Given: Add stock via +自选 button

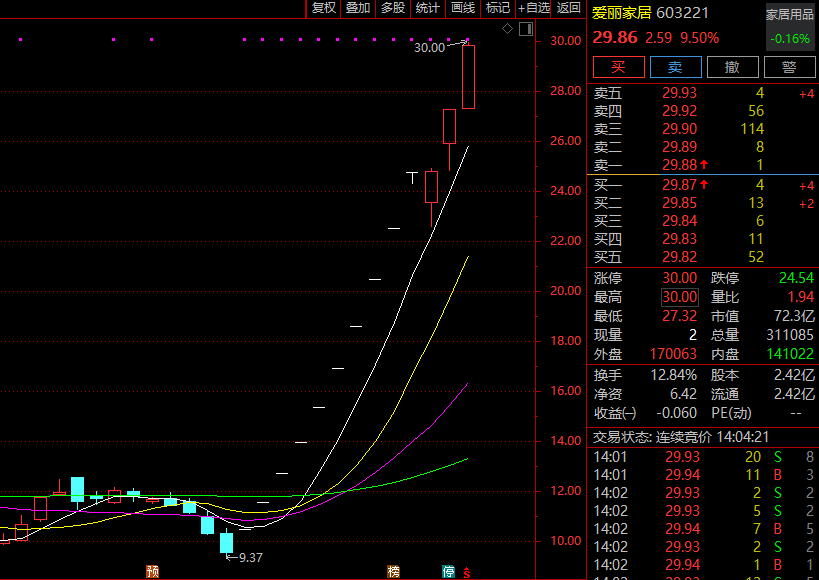Looking at the screenshot, I should (x=534, y=8).
